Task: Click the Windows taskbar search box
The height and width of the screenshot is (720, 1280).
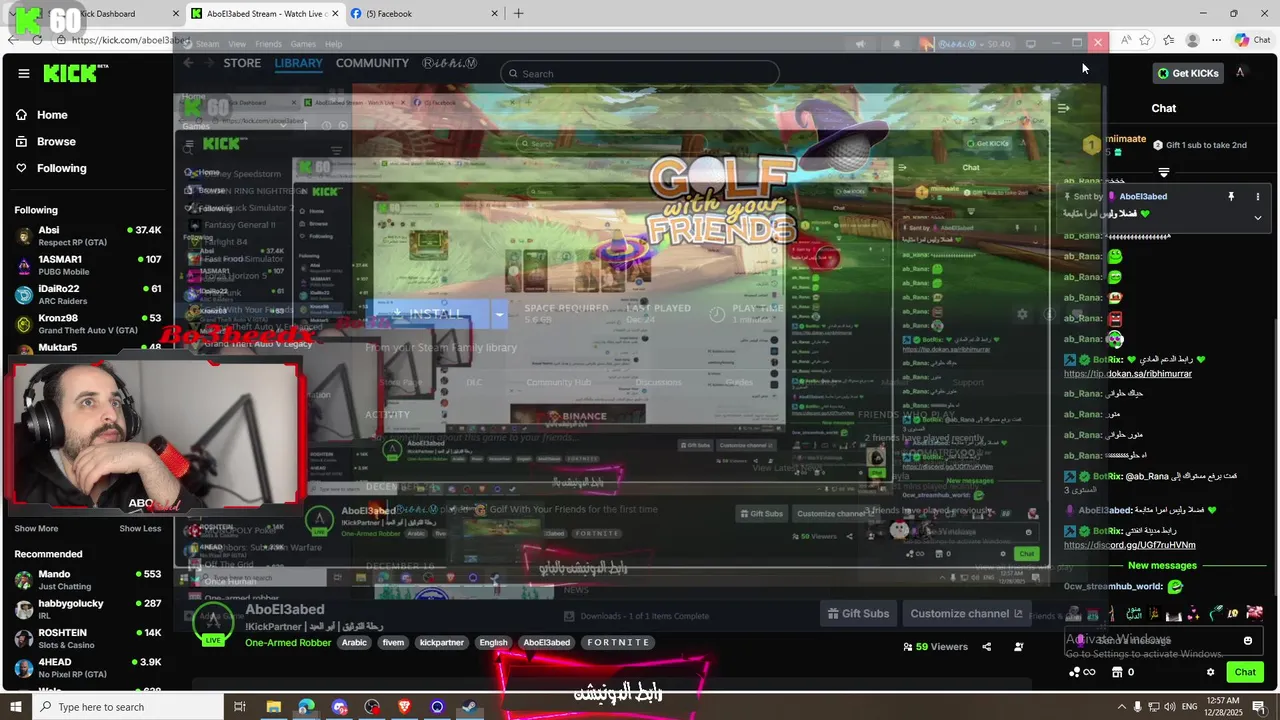Action: (127, 707)
